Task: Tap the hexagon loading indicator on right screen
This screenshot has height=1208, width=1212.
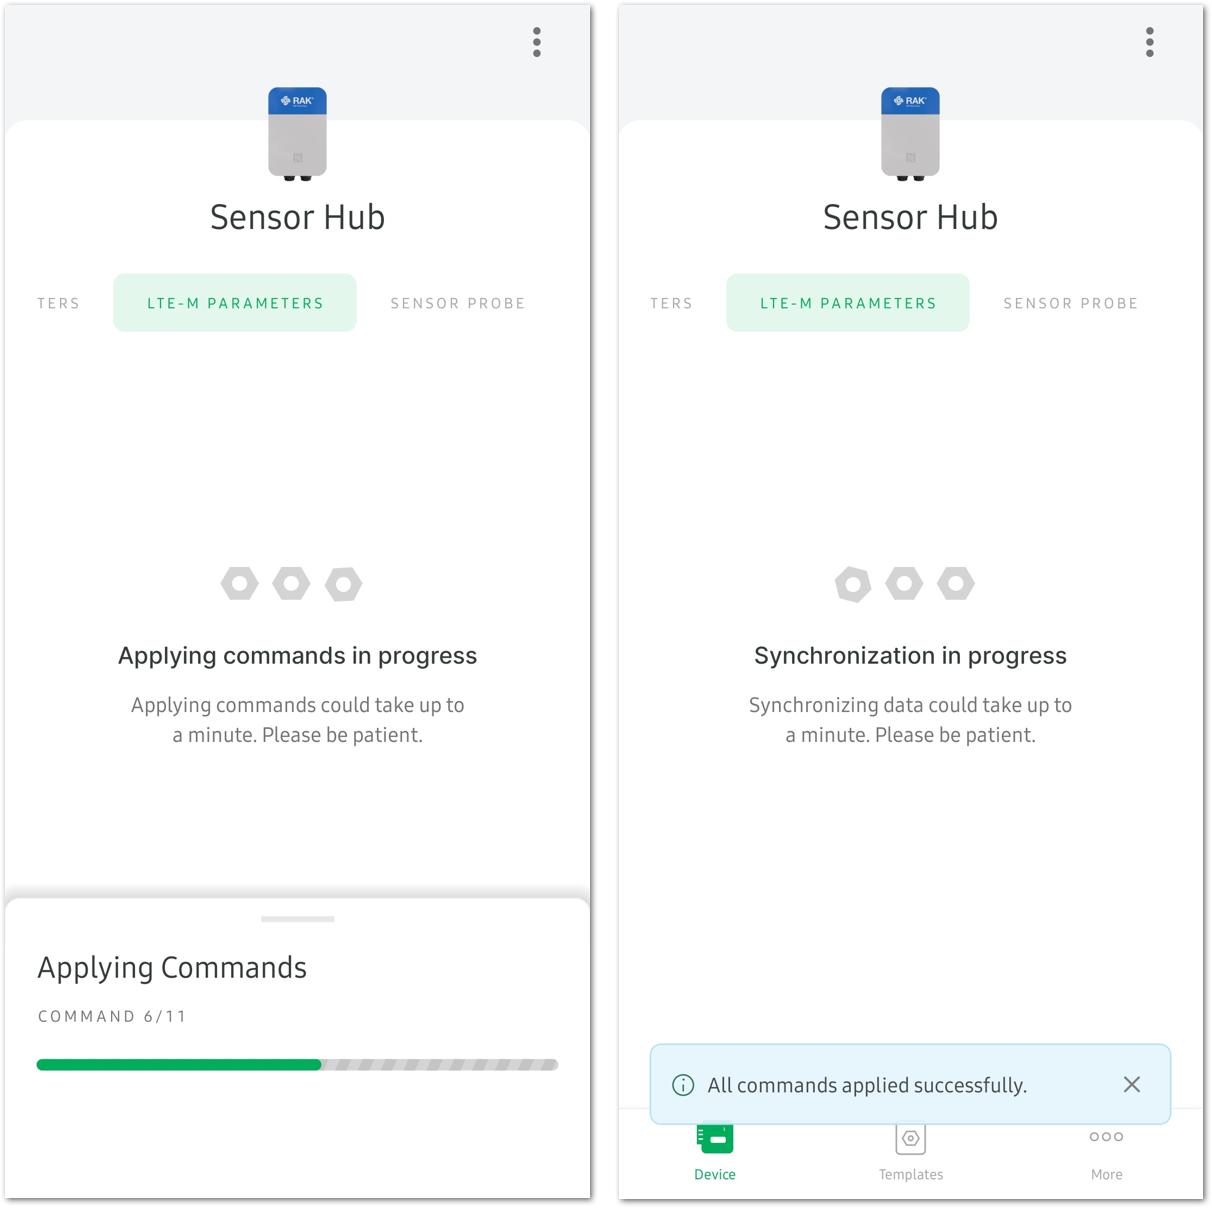Action: click(904, 583)
